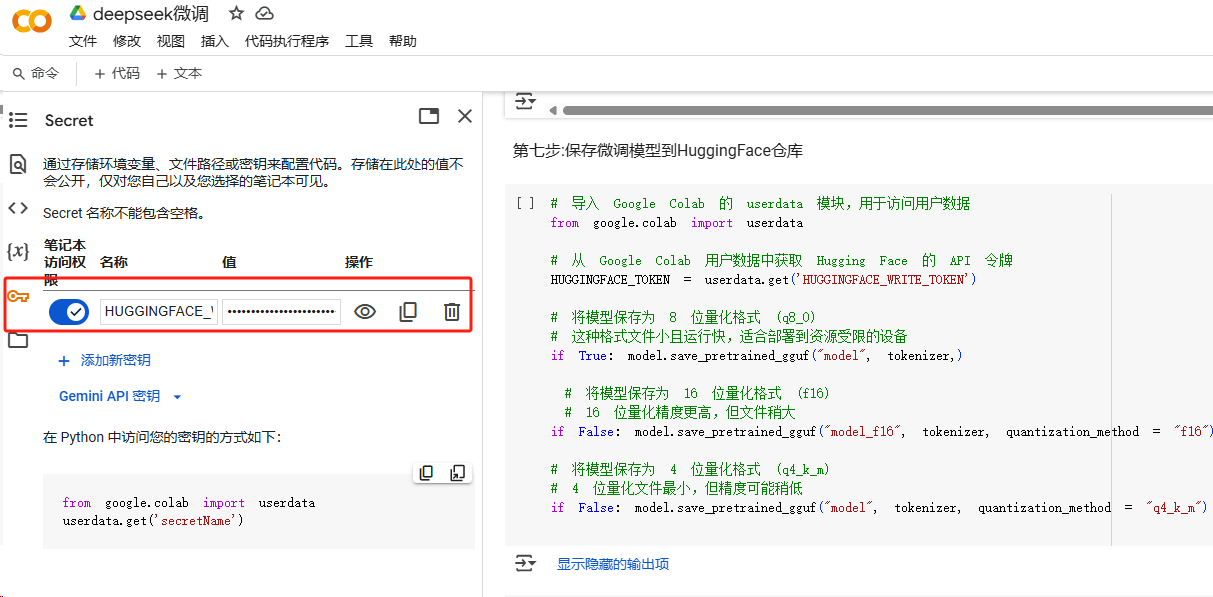1213x597 pixels.
Task: Pop out the Secret panel into a tab
Action: click(x=429, y=116)
